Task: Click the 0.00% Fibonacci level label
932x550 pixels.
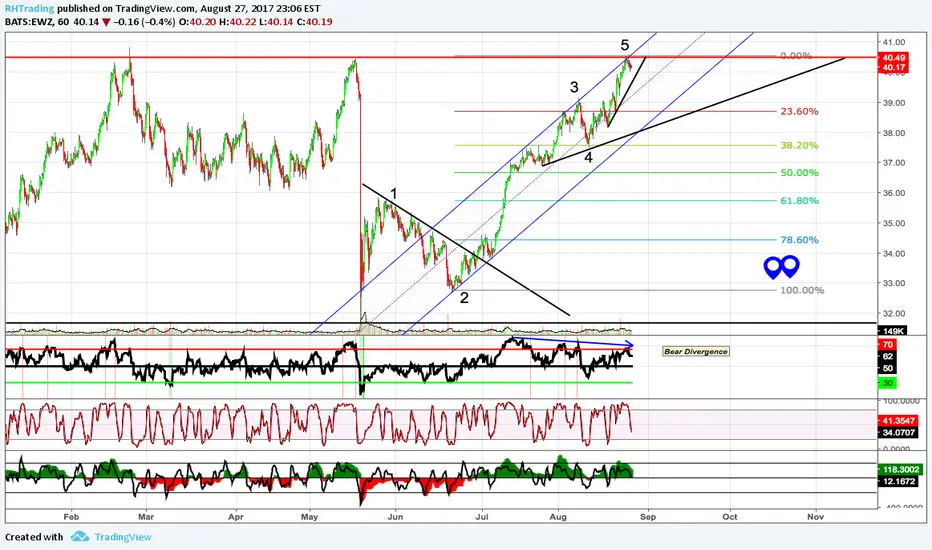Action: [796, 55]
